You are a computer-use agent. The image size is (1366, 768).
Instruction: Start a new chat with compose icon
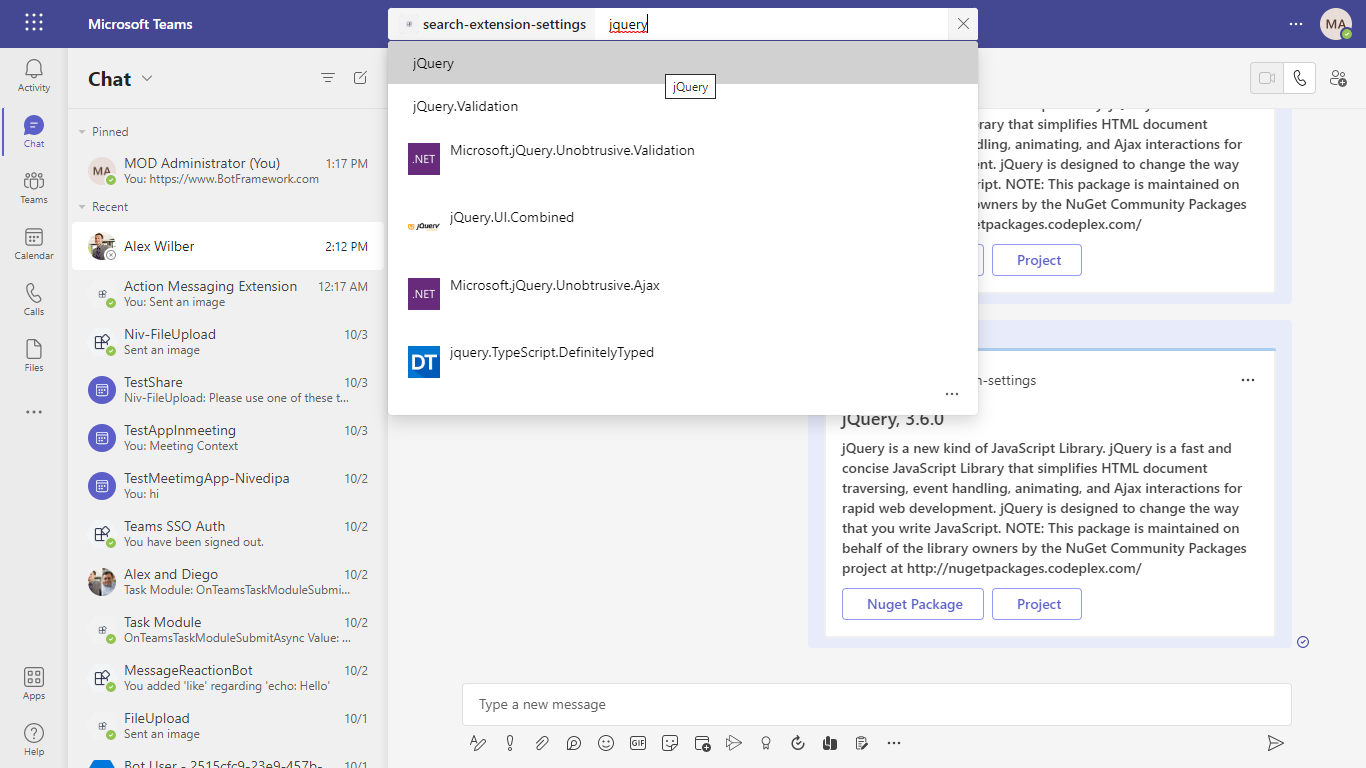click(360, 78)
